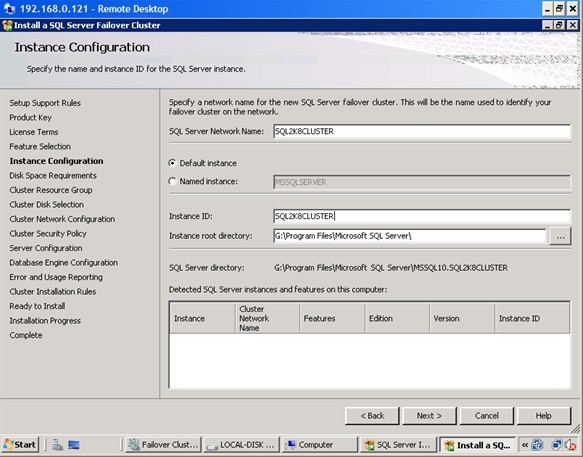
Task: Click the Remote Desktop title bar icon
Action: (9, 9)
